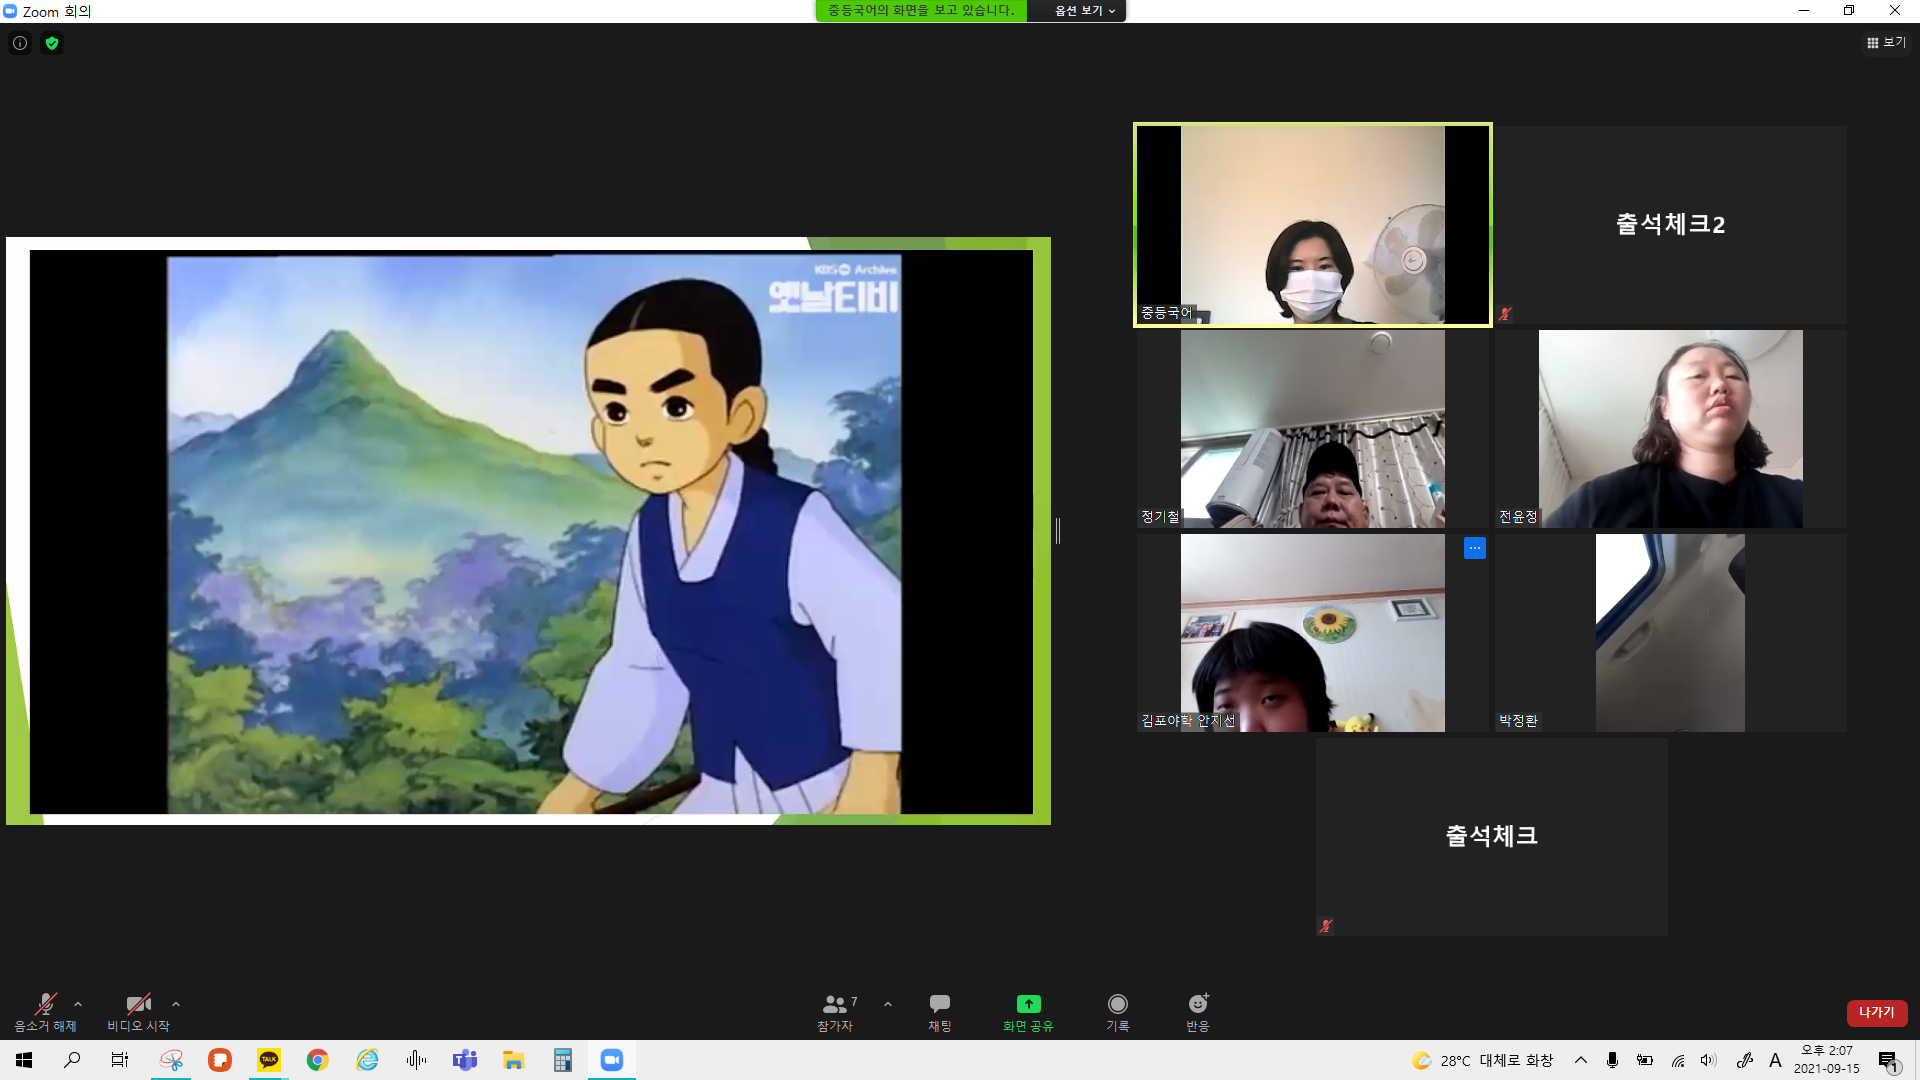Image resolution: width=1920 pixels, height=1080 pixels.
Task: Open the 옵션 보기 dropdown
Action: [1085, 11]
